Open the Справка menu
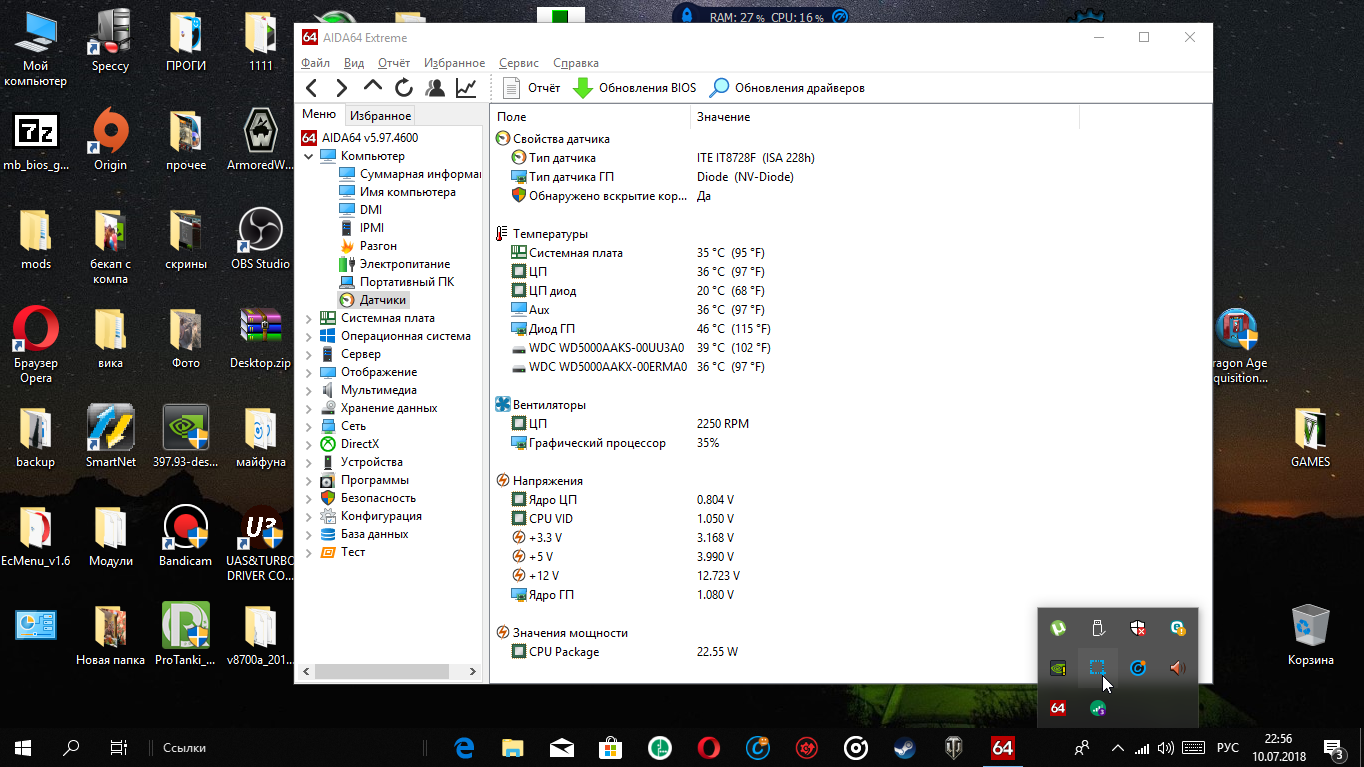Screen dimensions: 1364x767 point(576,63)
